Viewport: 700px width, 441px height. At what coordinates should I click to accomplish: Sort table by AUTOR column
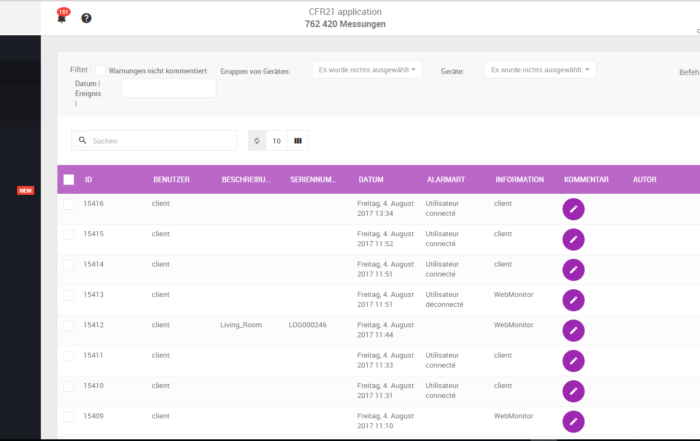coord(645,179)
